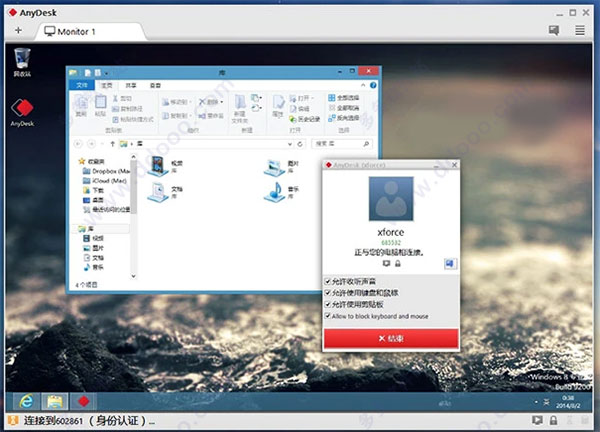Click the 新建文件夹 ribbon icon
Viewport: 600px width, 432px height.
click(240, 109)
